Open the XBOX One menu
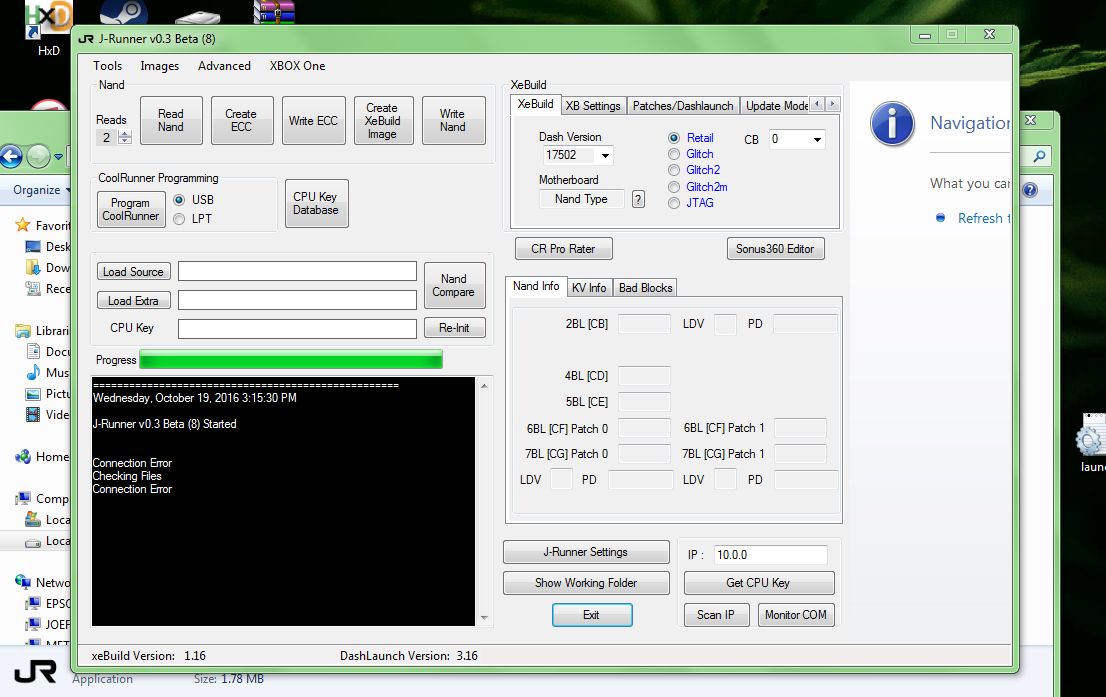Image resolution: width=1106 pixels, height=697 pixels. click(297, 66)
